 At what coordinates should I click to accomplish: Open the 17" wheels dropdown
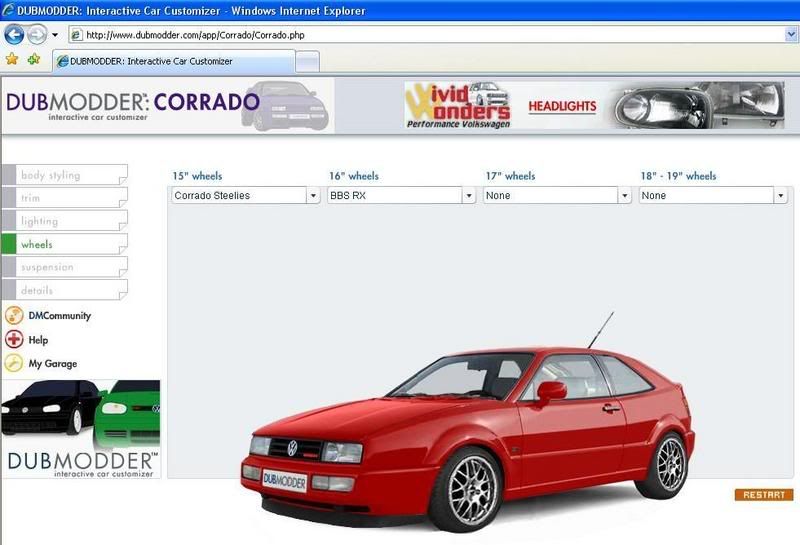point(557,195)
